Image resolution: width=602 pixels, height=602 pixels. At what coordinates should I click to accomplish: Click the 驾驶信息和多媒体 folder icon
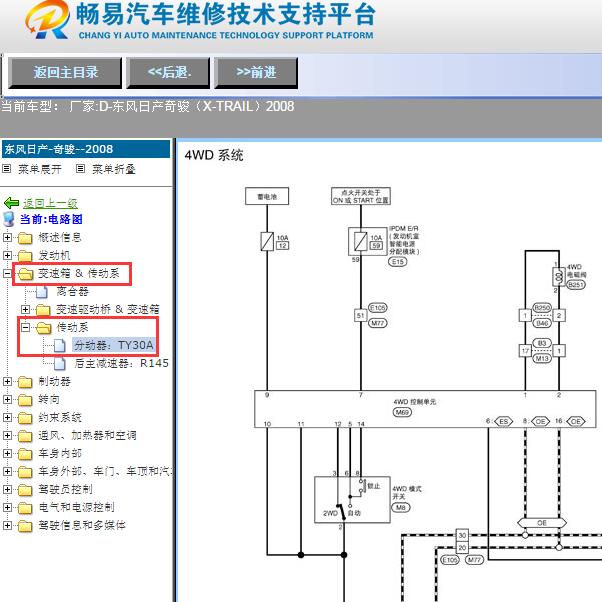click(25, 526)
